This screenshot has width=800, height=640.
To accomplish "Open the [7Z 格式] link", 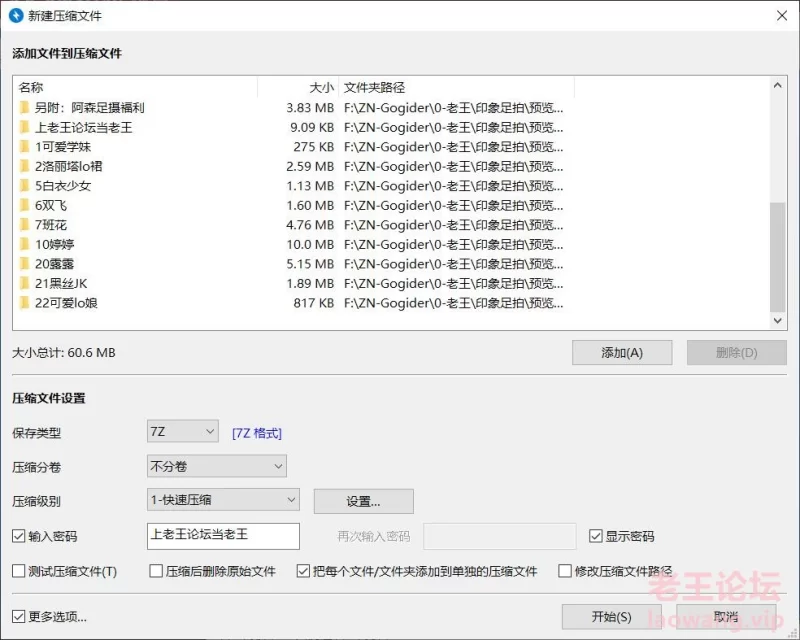I will pyautogui.click(x=257, y=433).
